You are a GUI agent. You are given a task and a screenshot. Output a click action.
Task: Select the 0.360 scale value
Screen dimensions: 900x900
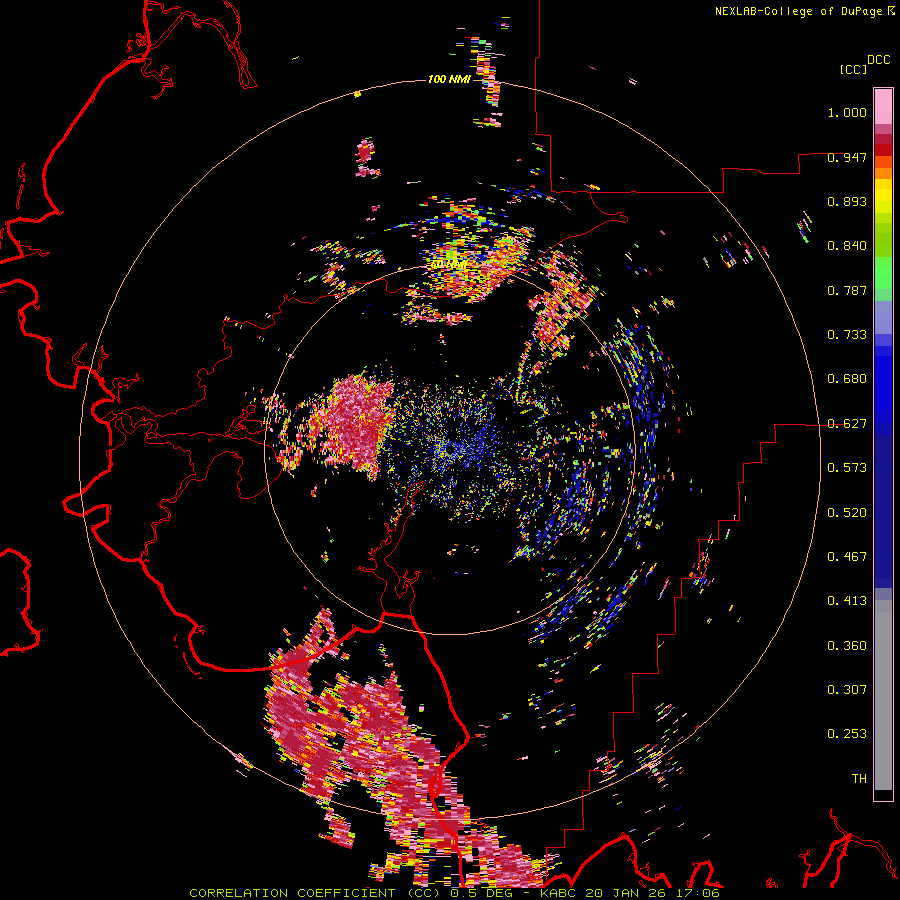tap(847, 646)
